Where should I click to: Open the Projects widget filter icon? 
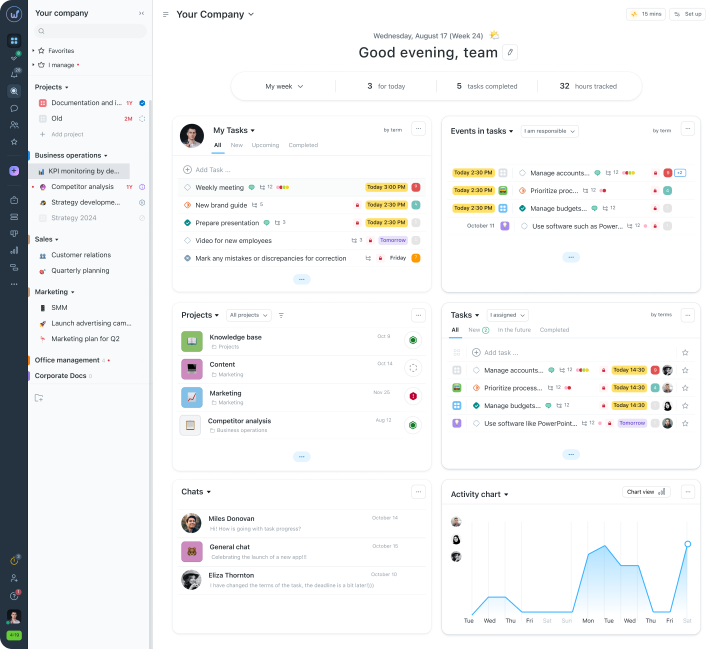click(x=281, y=316)
